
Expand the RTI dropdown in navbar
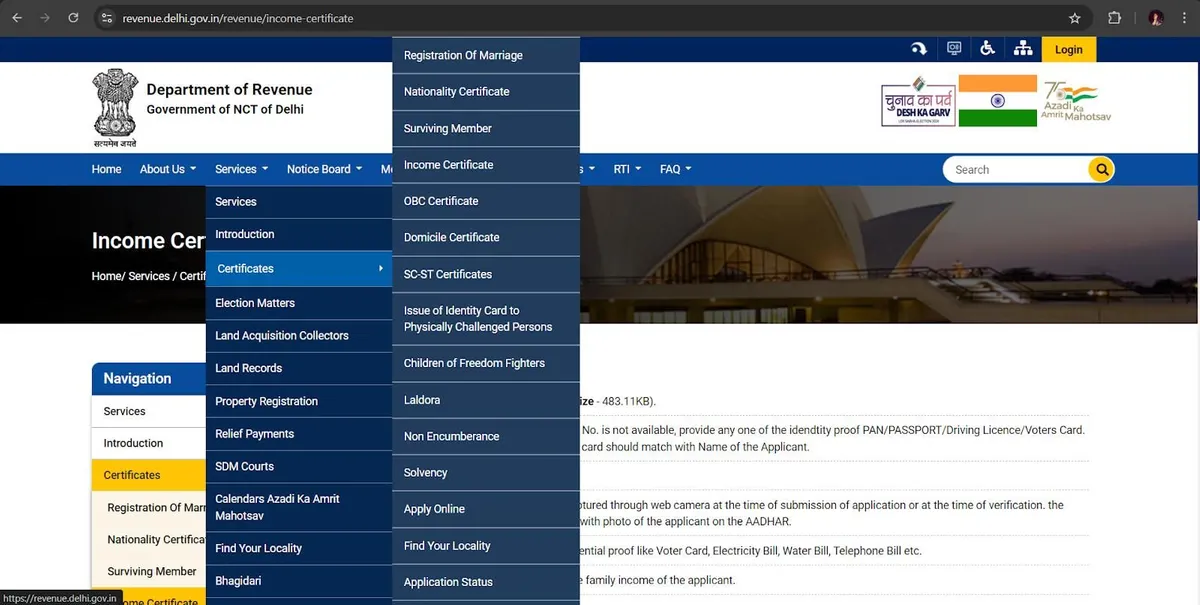click(x=627, y=169)
